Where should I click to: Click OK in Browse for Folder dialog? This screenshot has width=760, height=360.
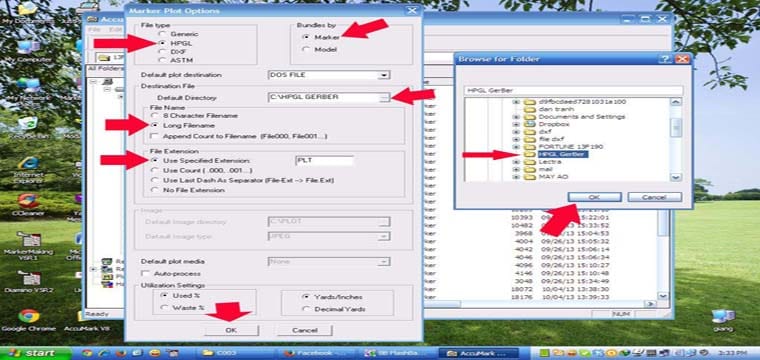[x=594, y=197]
